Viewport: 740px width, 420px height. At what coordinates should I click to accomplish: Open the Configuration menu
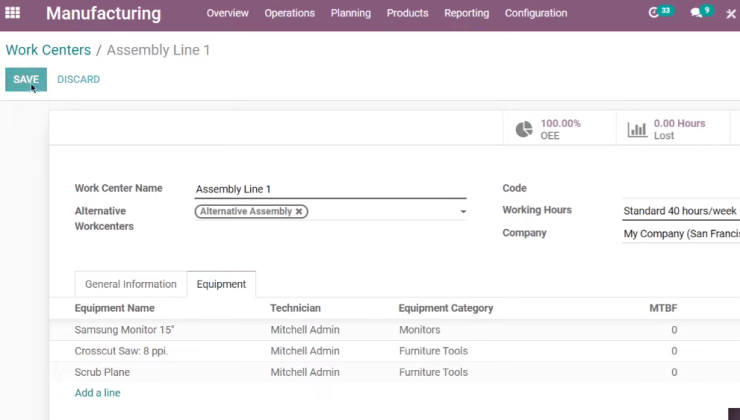[x=536, y=13]
